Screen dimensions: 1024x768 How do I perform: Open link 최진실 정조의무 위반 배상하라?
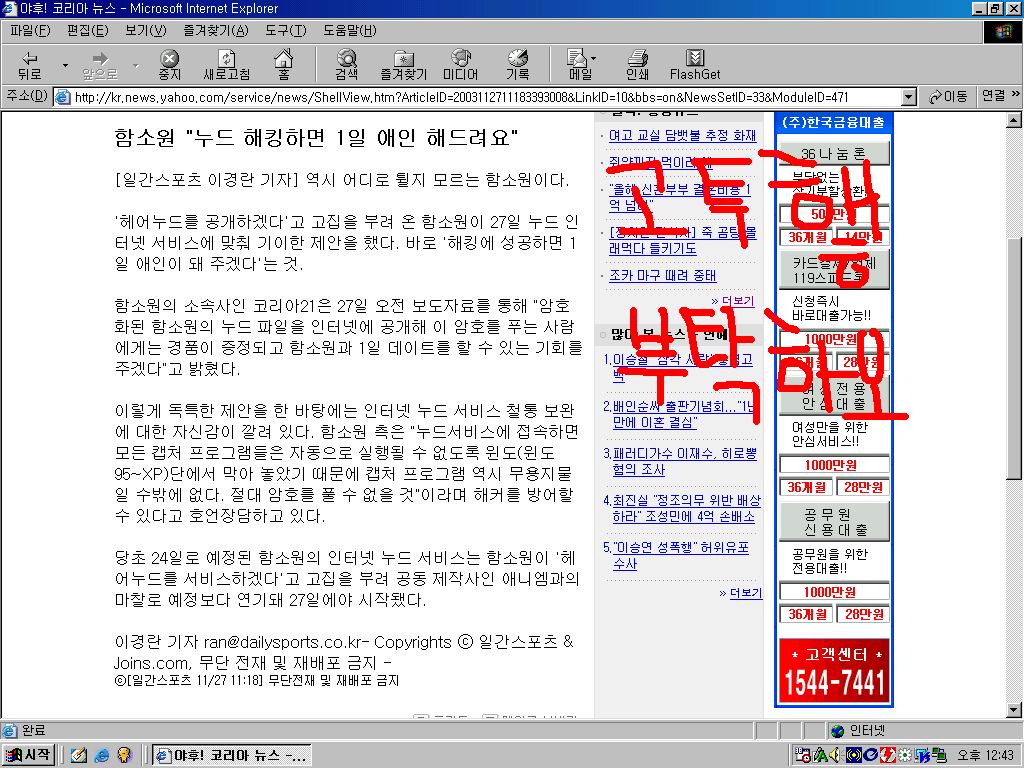click(x=687, y=508)
